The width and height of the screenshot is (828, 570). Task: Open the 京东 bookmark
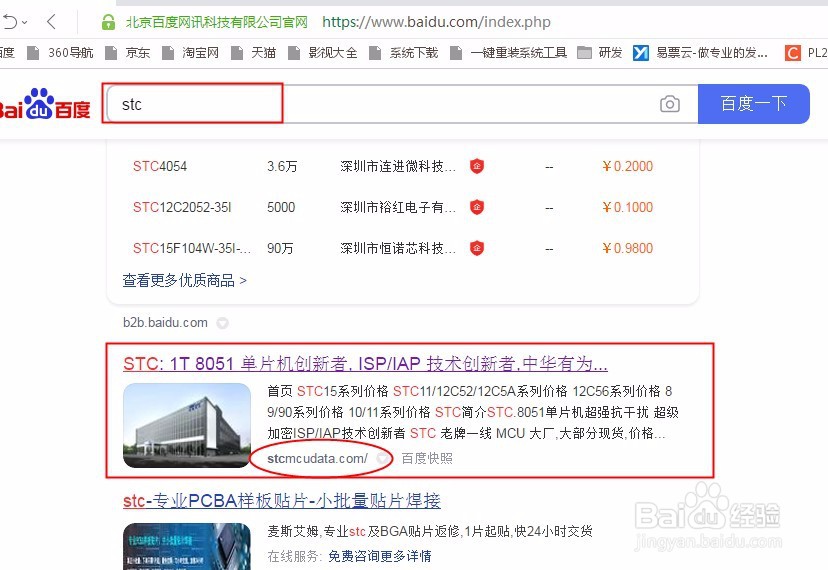click(128, 53)
